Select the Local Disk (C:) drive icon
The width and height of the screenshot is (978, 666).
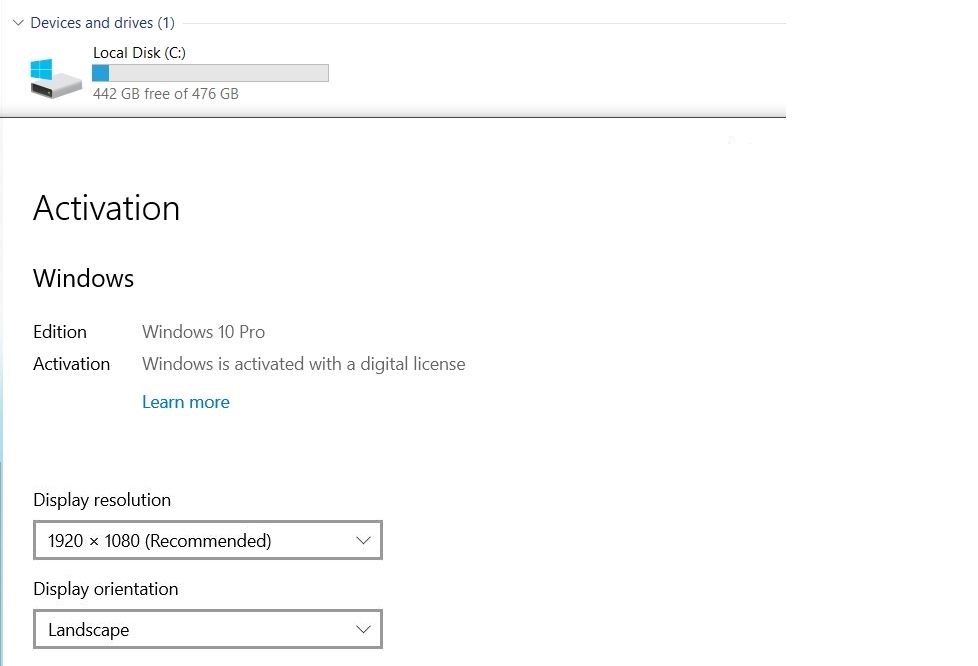[56, 79]
